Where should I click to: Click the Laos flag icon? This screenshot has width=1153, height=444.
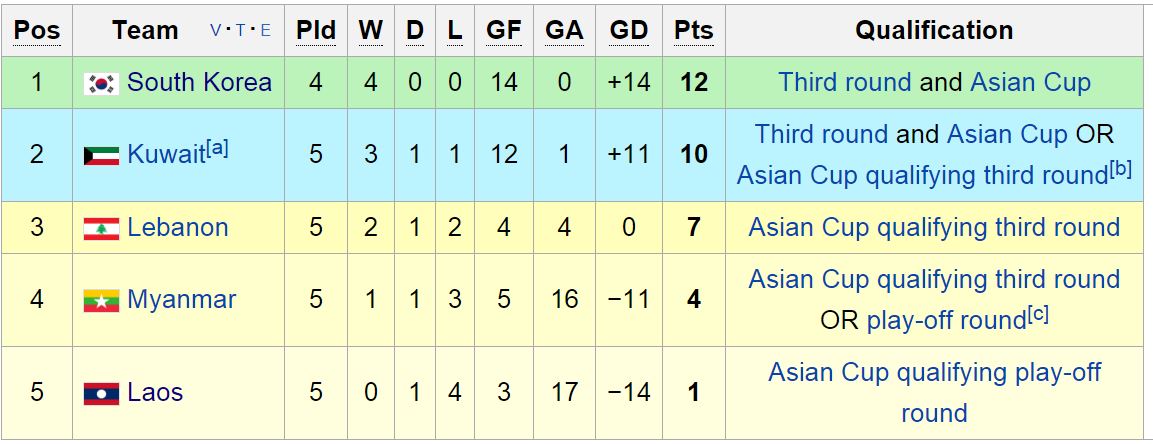(101, 393)
